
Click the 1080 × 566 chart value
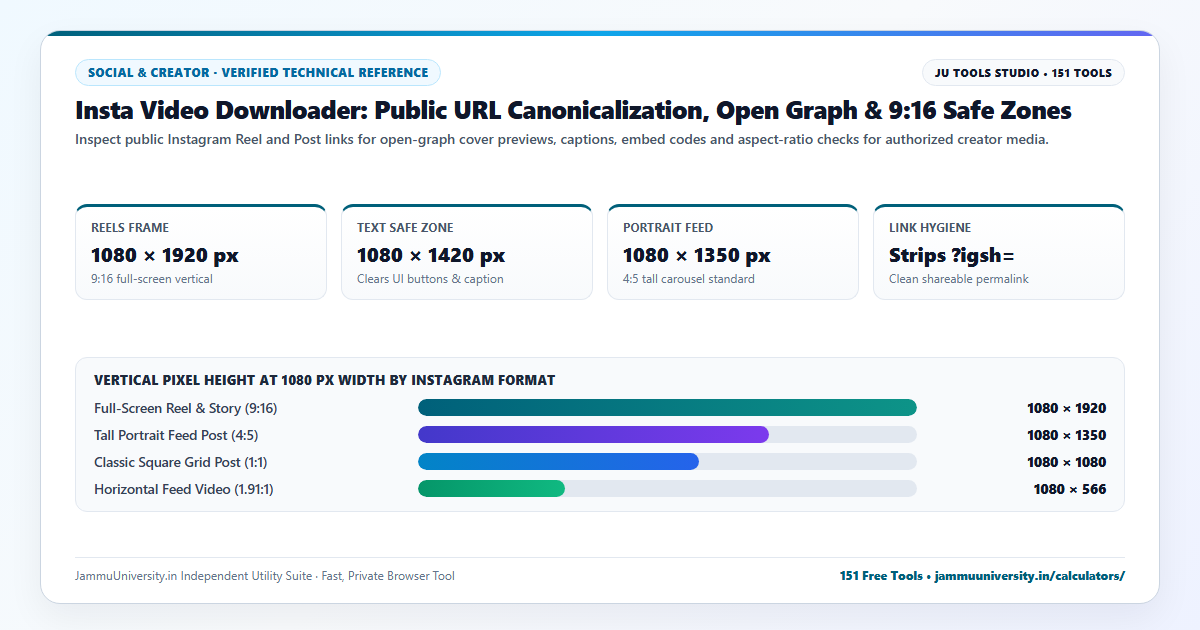(x=1070, y=489)
